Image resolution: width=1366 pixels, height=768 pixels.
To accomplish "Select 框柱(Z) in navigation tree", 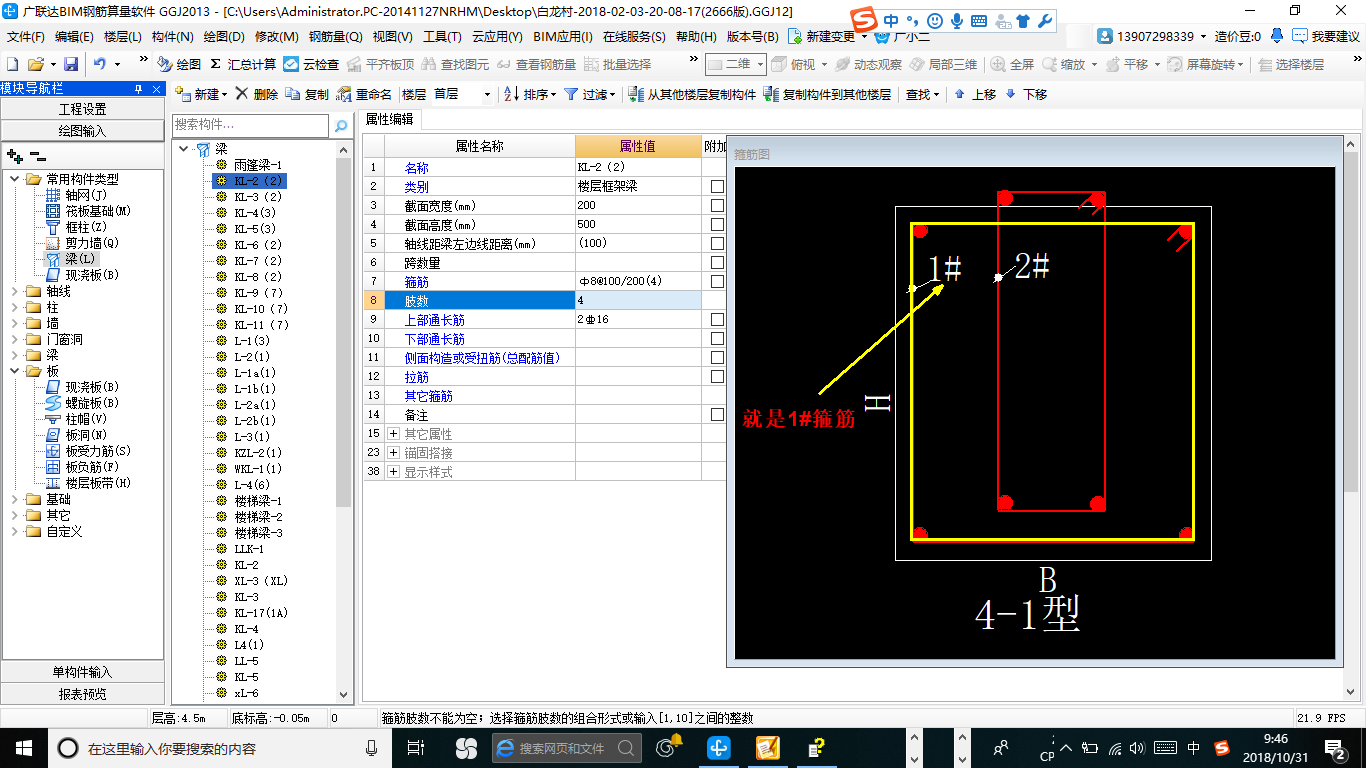I will 84,227.
